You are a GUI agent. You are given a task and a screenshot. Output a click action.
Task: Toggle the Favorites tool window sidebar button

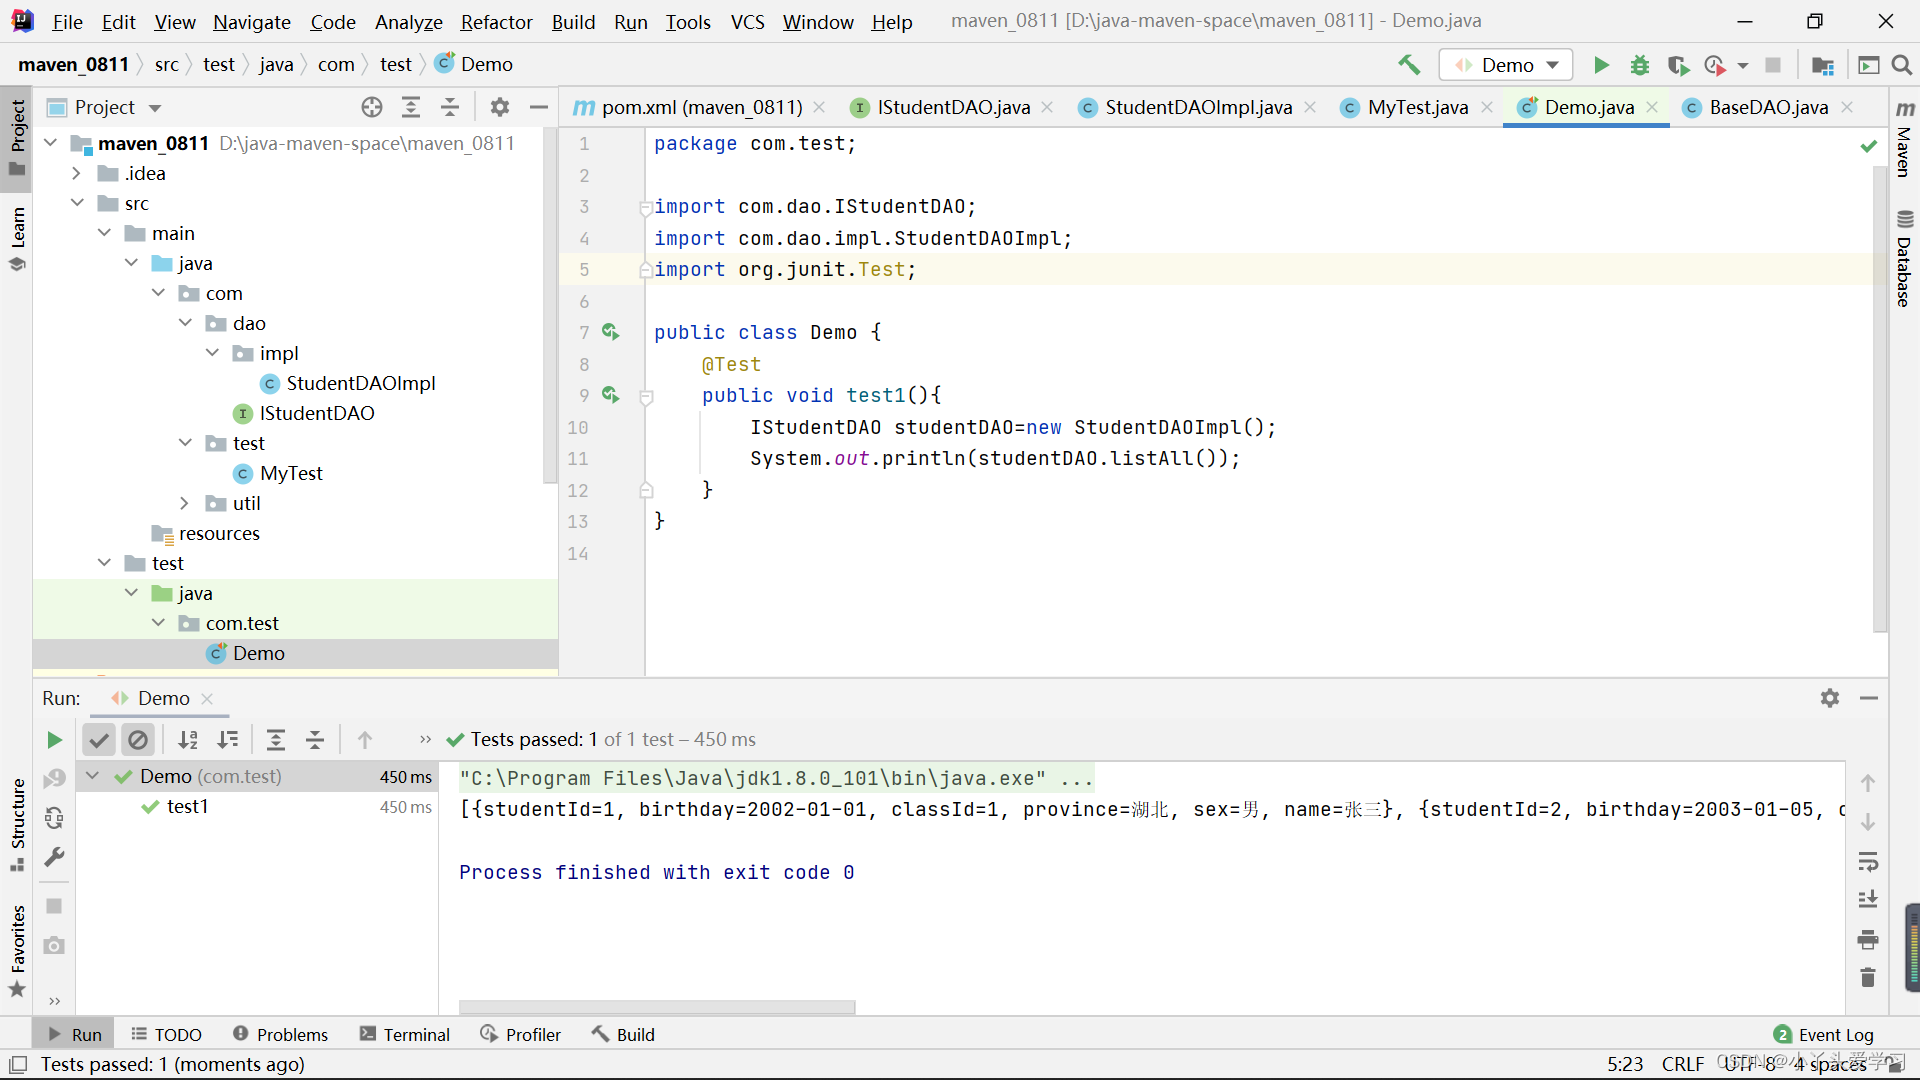tap(17, 950)
